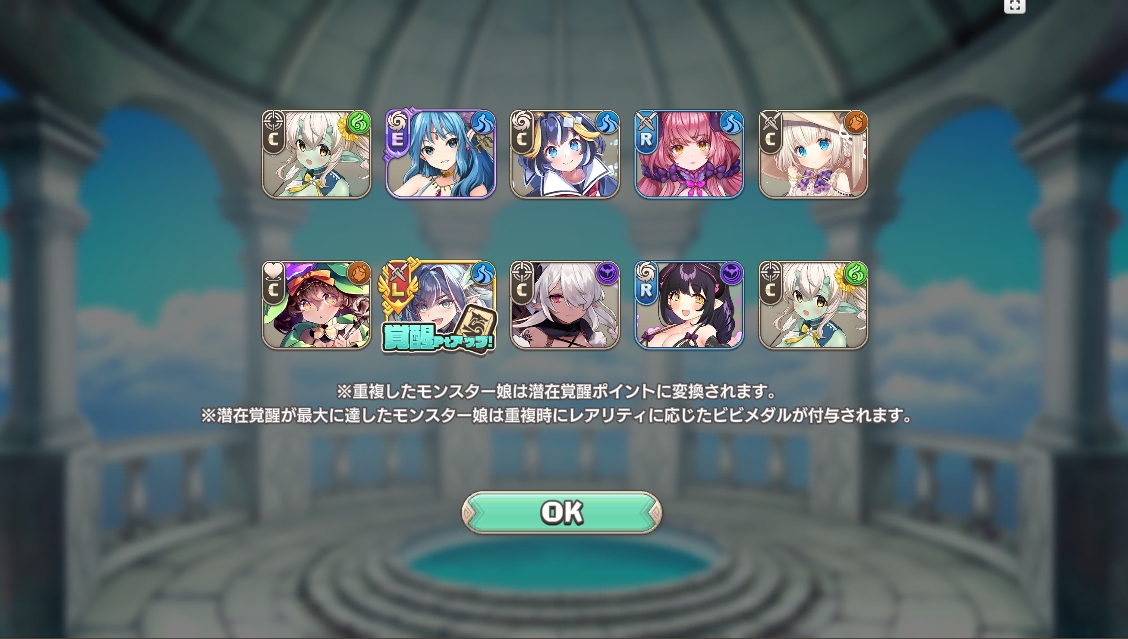Click the water element icon on E card
This screenshot has width=1128, height=639.
tap(483, 123)
